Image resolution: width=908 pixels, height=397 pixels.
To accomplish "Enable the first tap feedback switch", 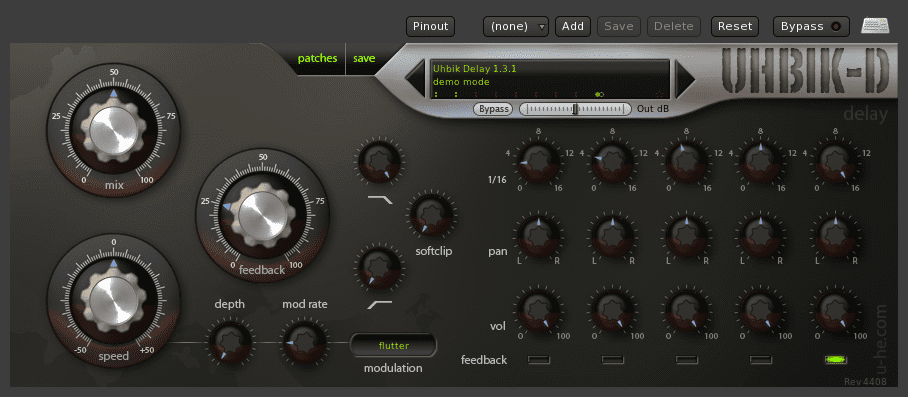I will 539,360.
